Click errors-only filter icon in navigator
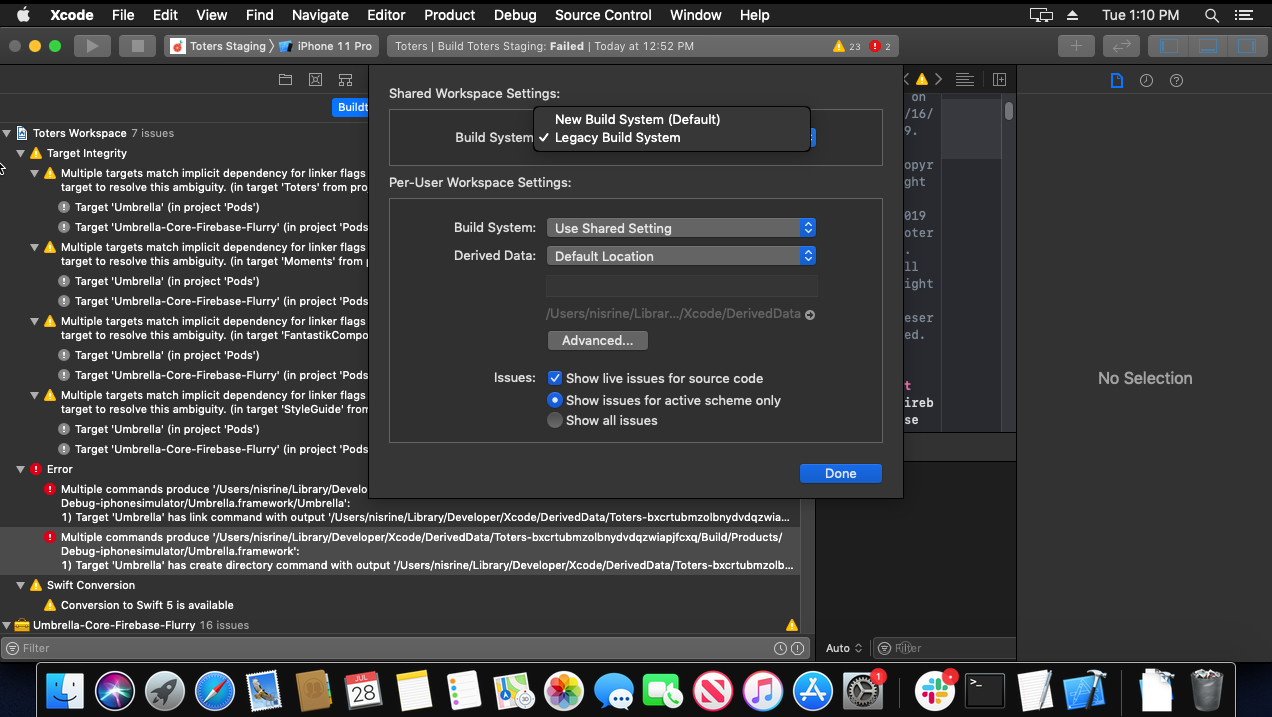The width and height of the screenshot is (1272, 717). click(797, 648)
